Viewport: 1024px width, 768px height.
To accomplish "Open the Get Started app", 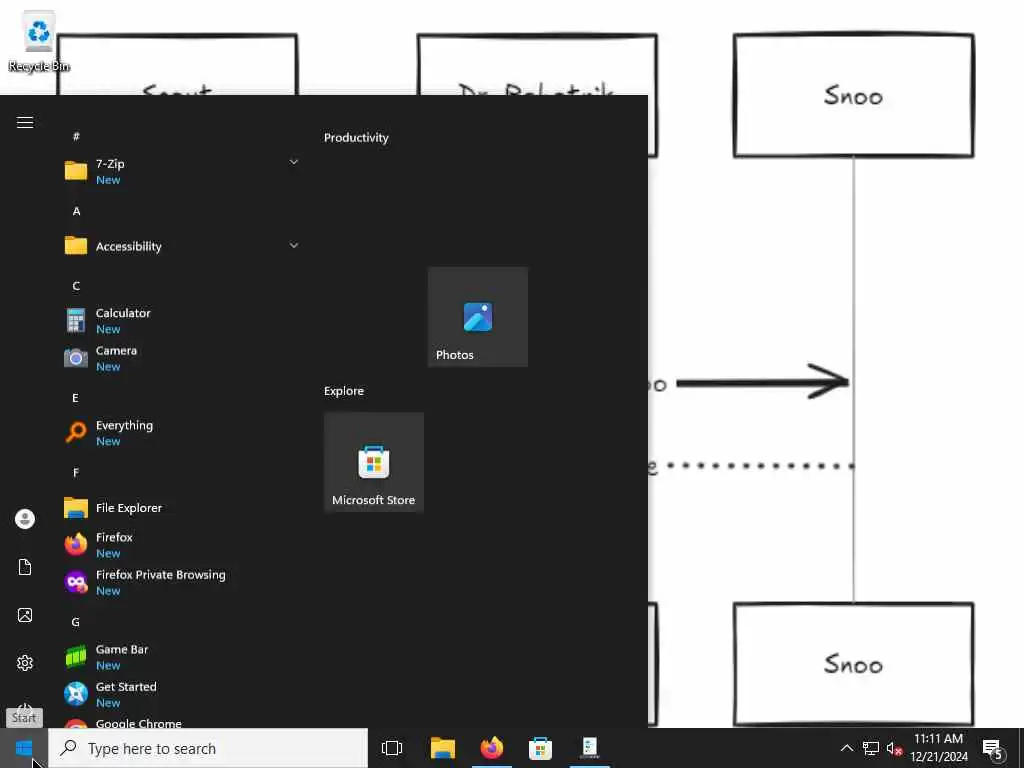I will [180, 694].
